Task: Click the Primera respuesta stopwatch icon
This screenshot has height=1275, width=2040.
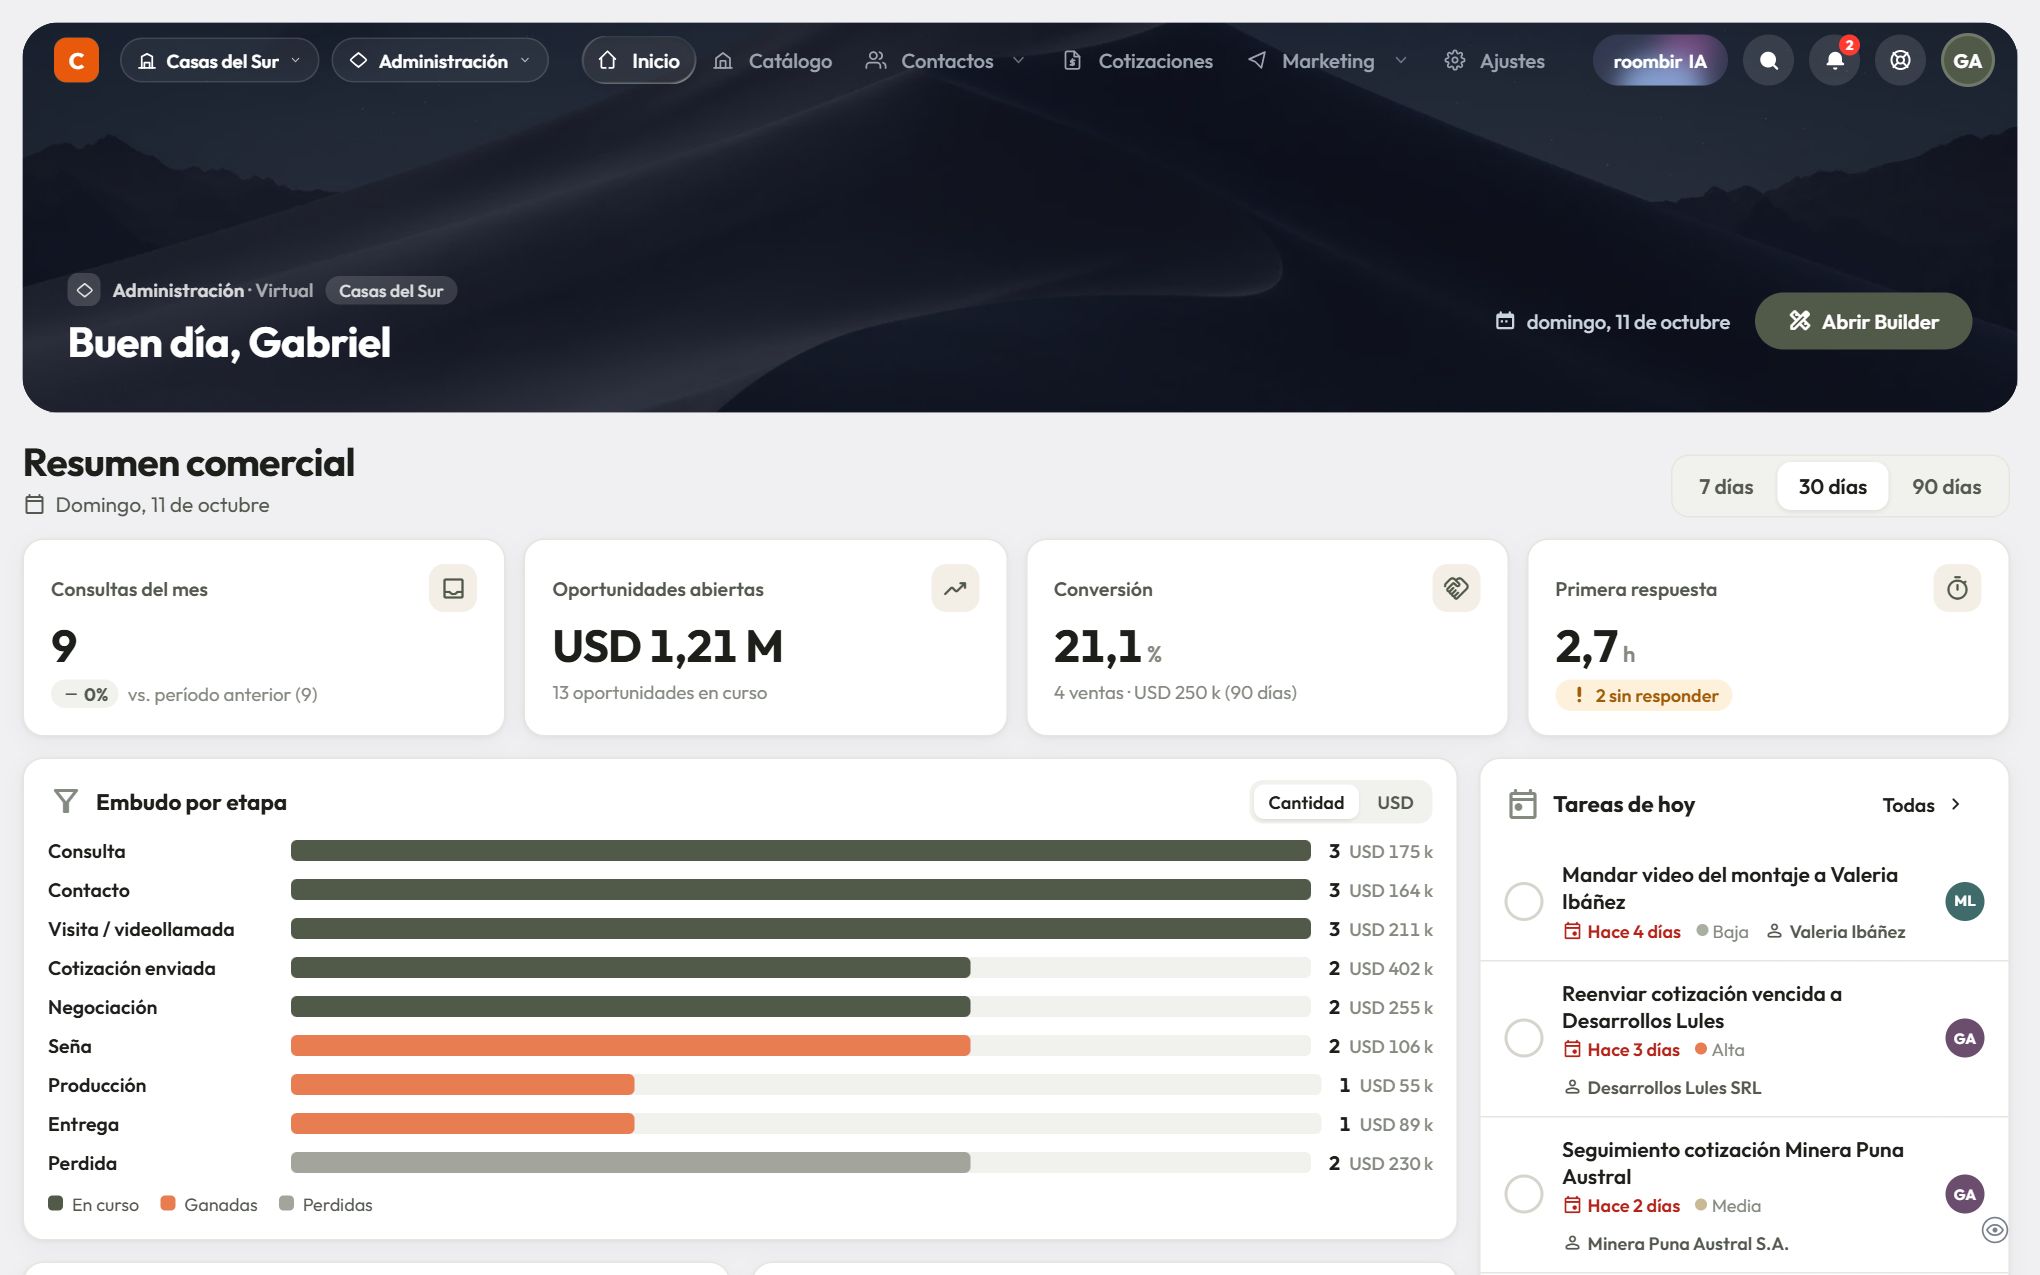Action: coord(1957,588)
